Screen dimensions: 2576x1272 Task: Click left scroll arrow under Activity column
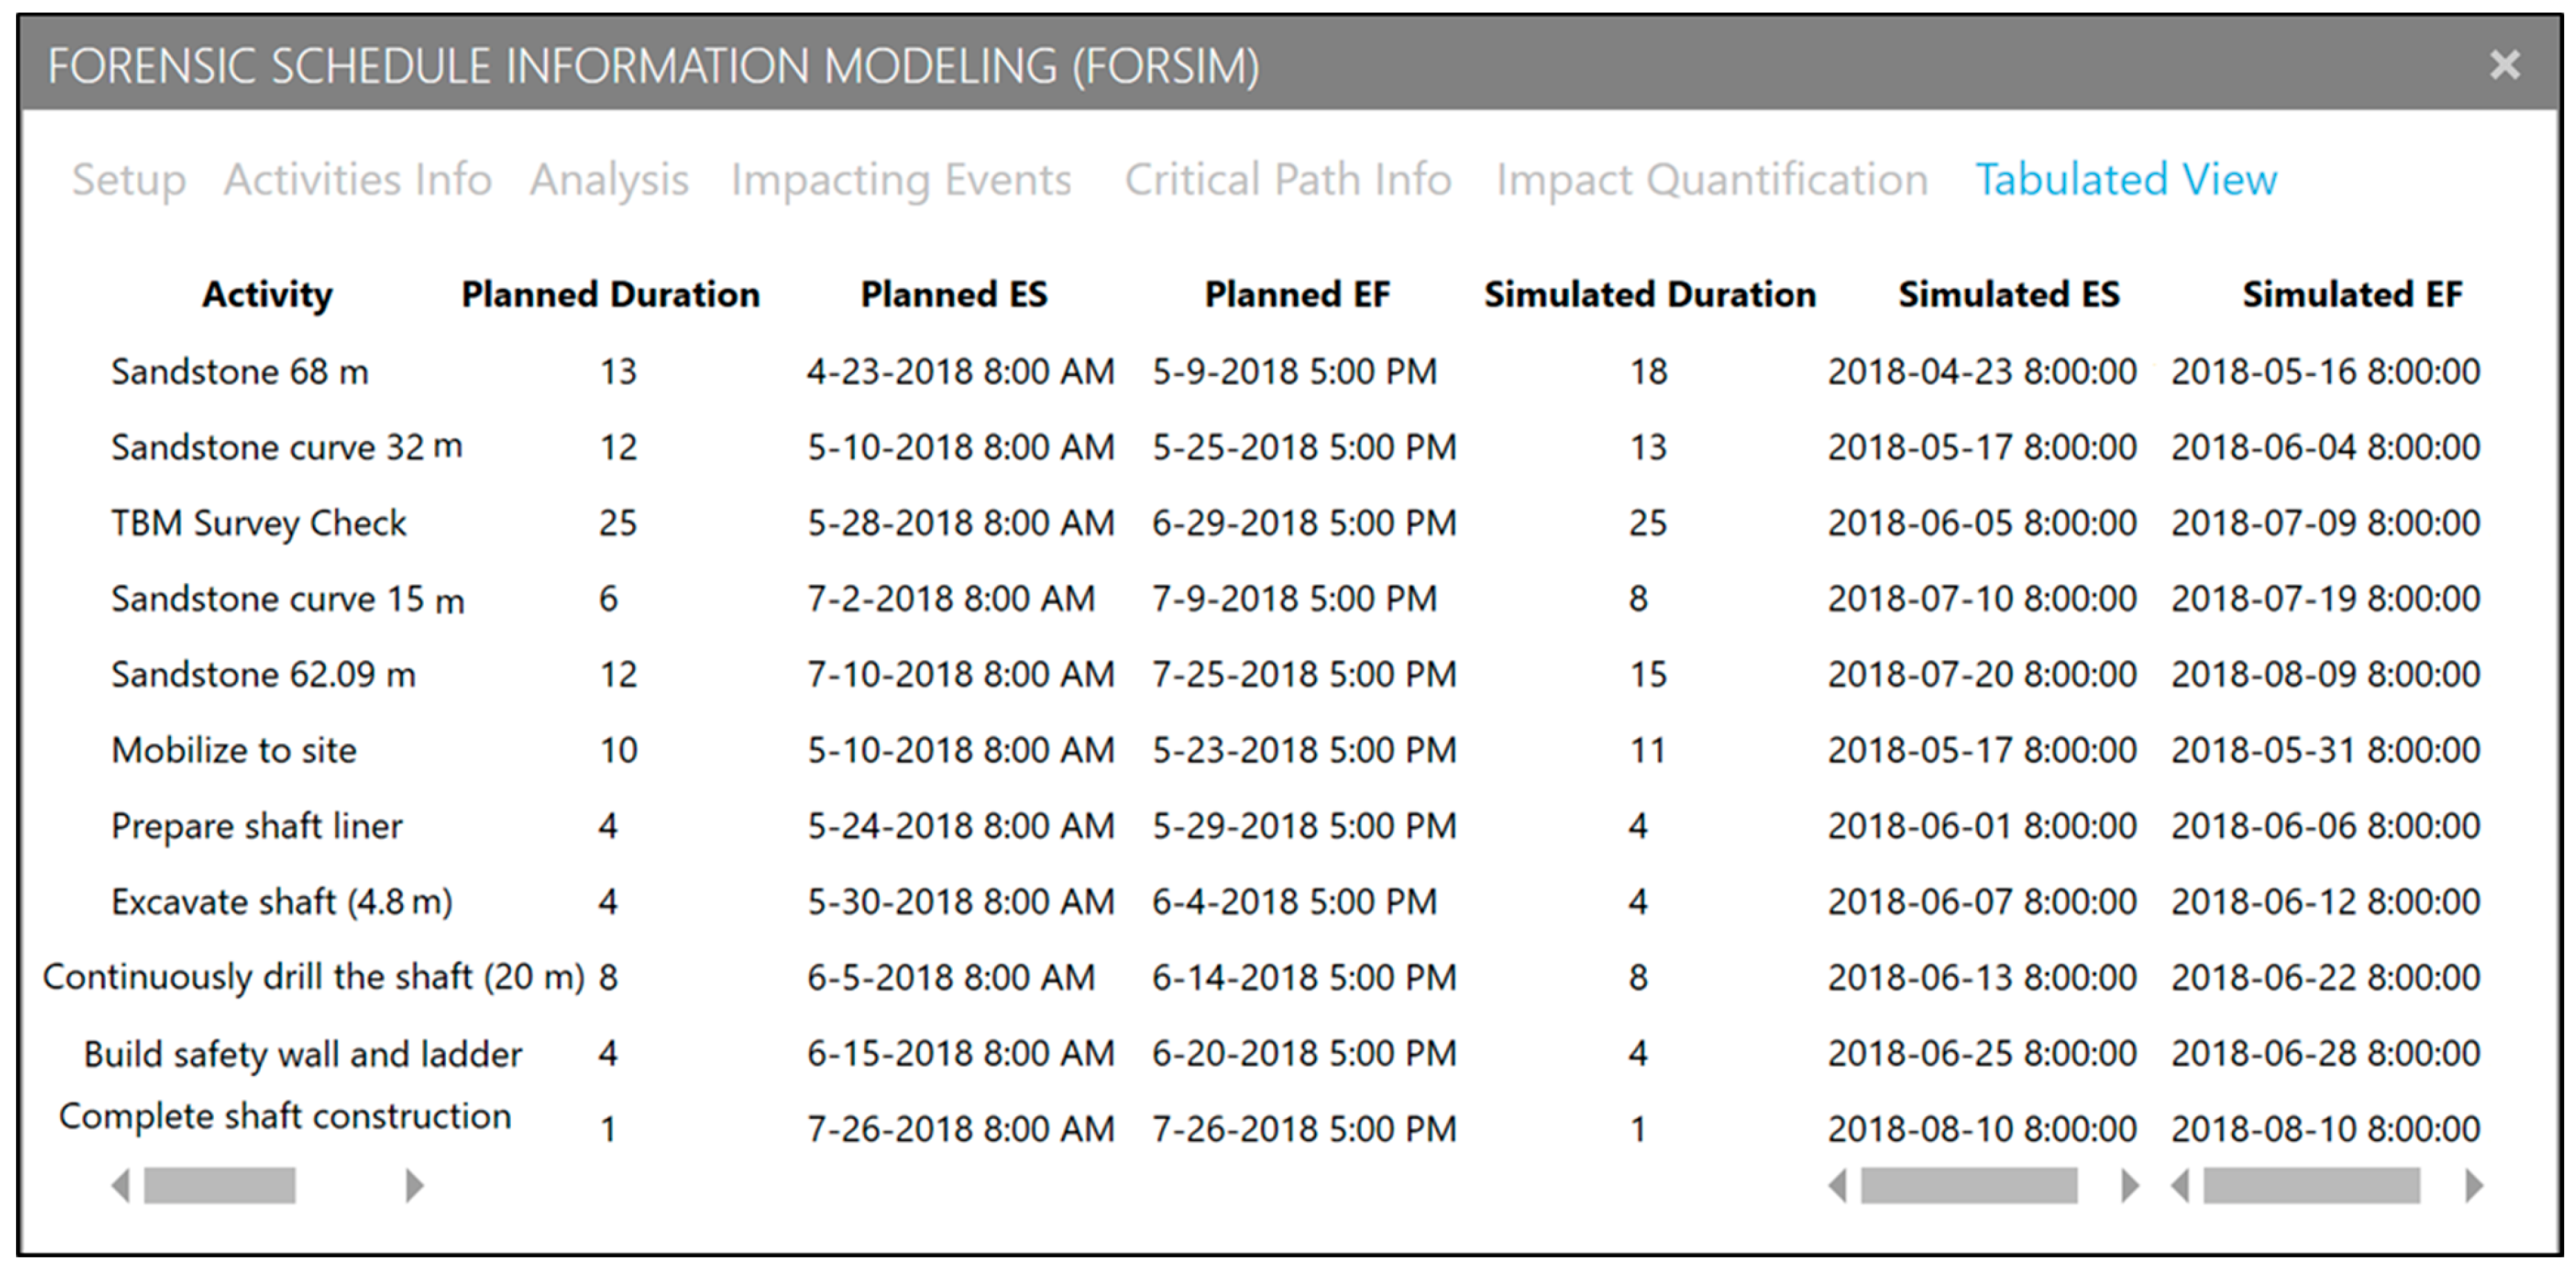click(x=121, y=1186)
